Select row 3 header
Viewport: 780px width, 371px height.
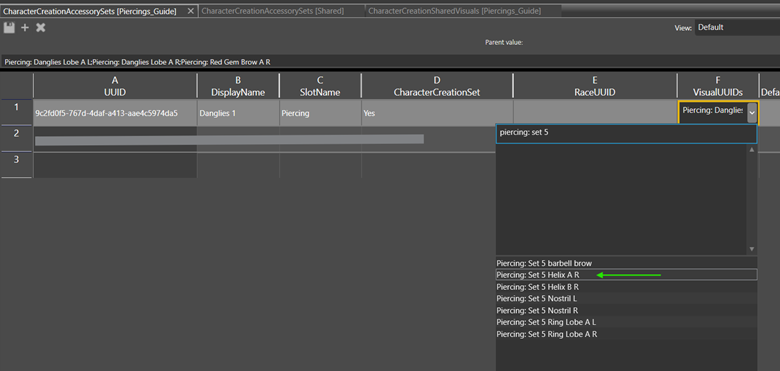16,165
